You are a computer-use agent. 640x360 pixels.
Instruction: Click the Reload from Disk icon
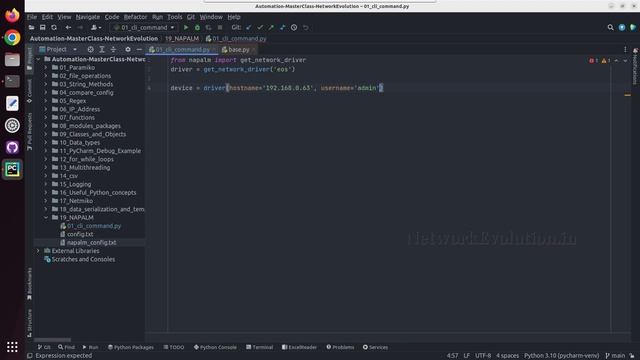54,27
